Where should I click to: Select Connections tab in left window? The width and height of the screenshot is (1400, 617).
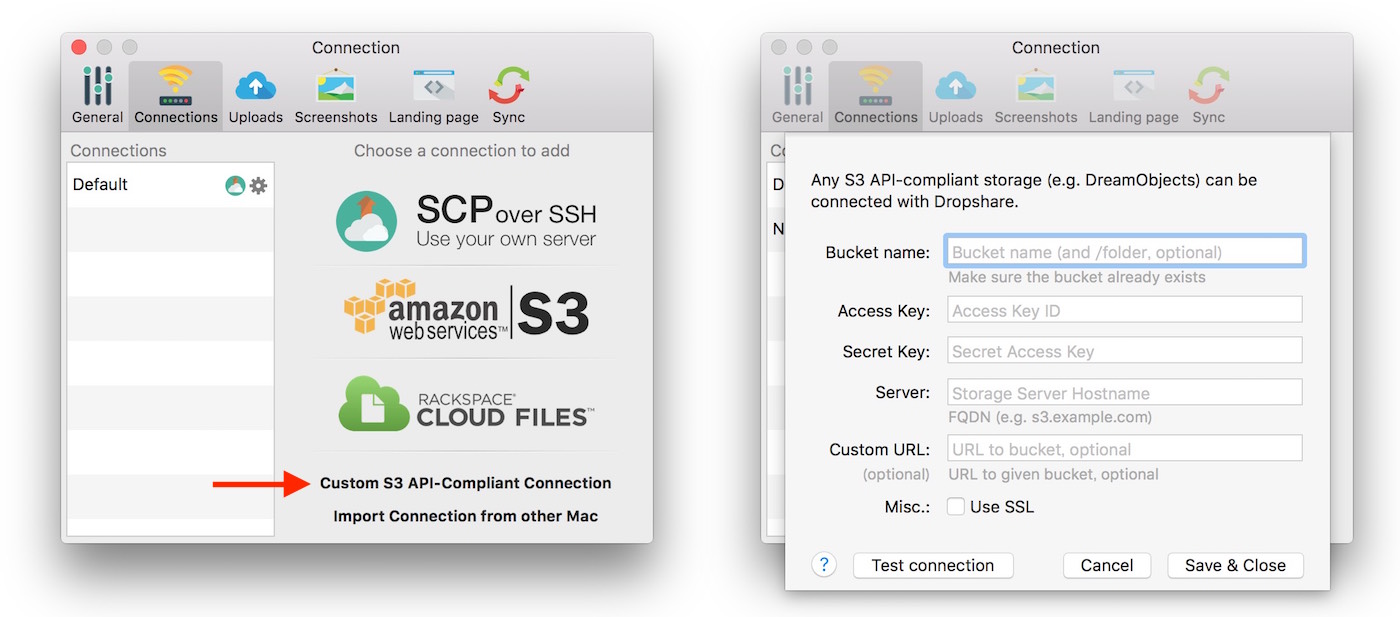coord(176,96)
